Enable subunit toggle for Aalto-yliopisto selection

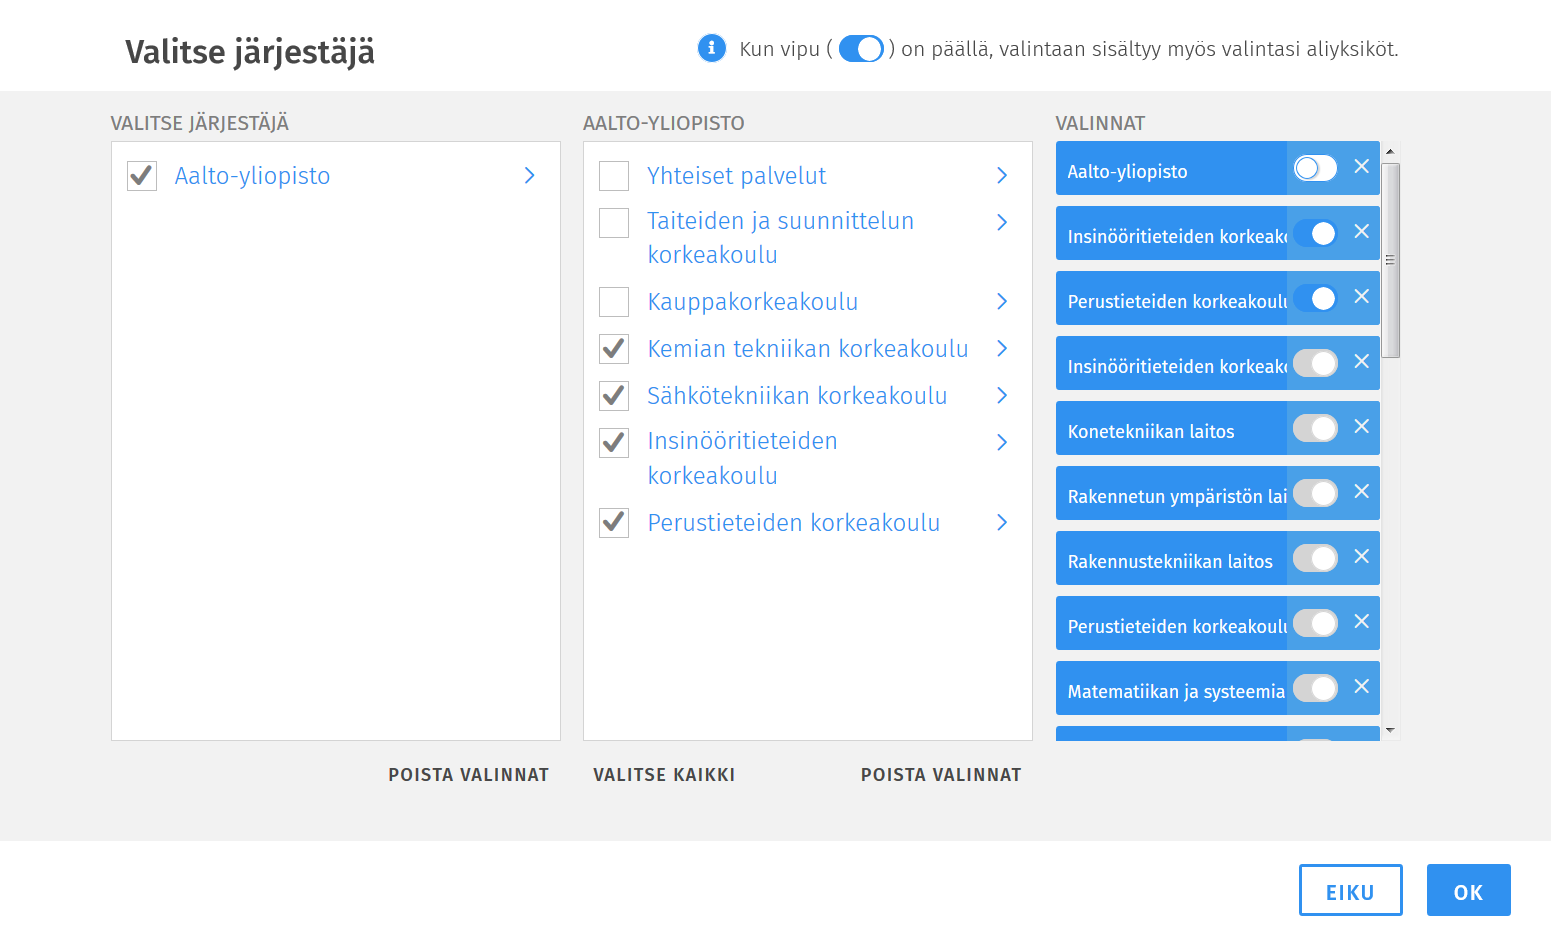pos(1315,168)
